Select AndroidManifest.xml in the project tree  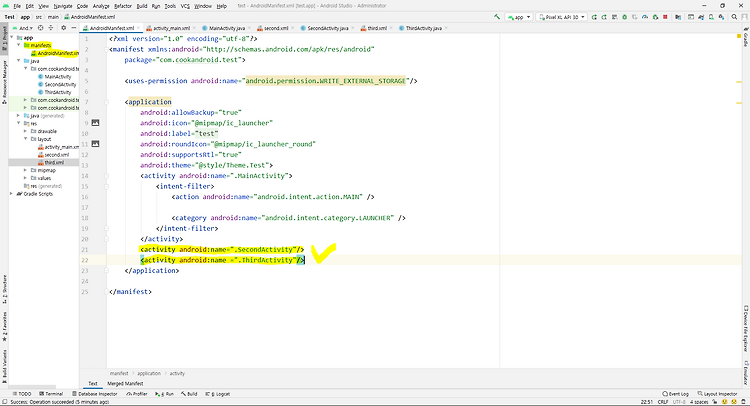pos(55,53)
